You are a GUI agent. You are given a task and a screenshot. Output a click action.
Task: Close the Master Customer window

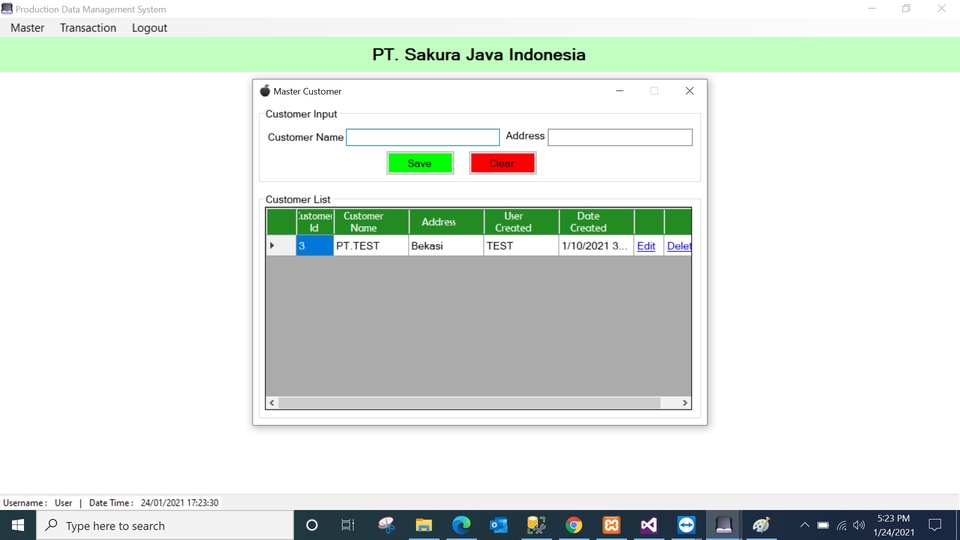pyautogui.click(x=689, y=91)
